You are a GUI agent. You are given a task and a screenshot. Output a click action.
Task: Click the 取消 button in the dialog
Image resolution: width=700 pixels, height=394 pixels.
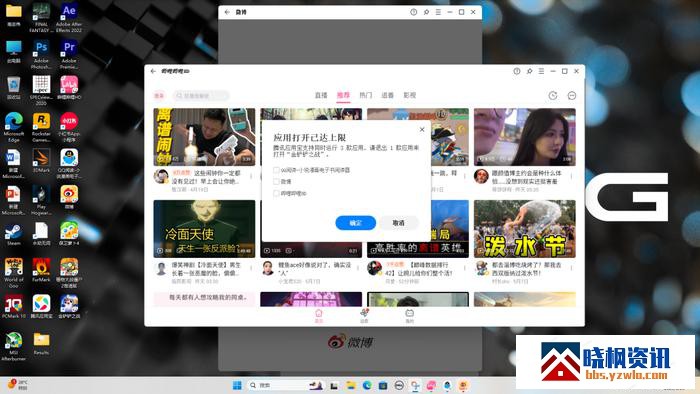[398, 223]
